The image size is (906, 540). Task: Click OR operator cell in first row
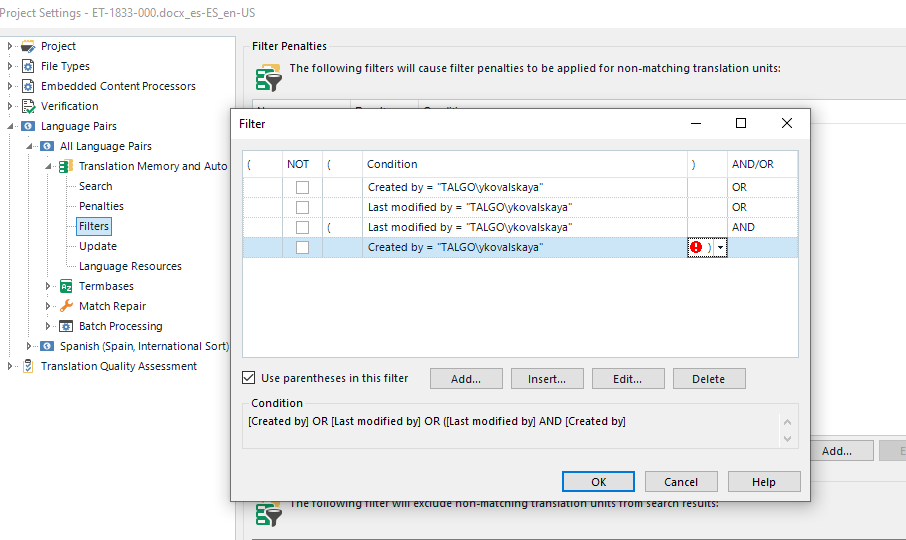coord(762,187)
